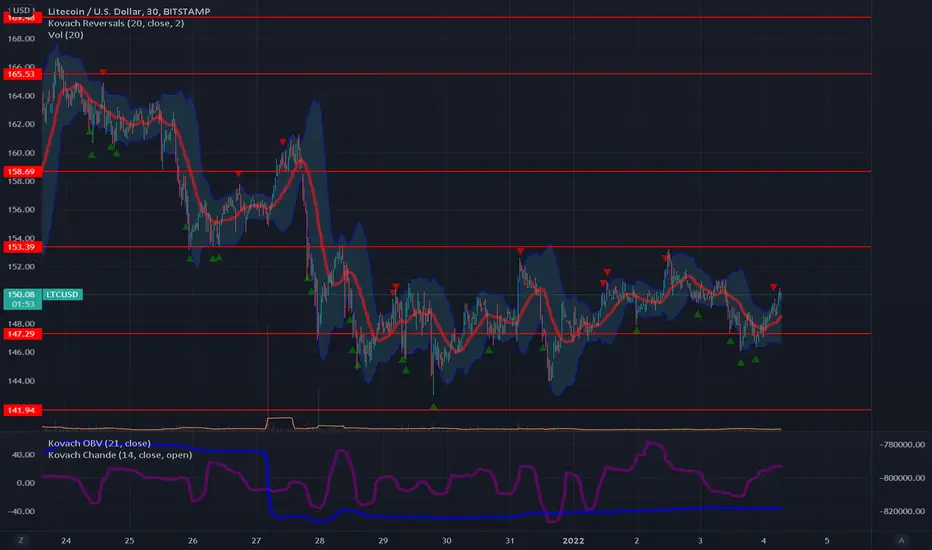
Task: Click date 31 on the time axis
Action: [509, 540]
